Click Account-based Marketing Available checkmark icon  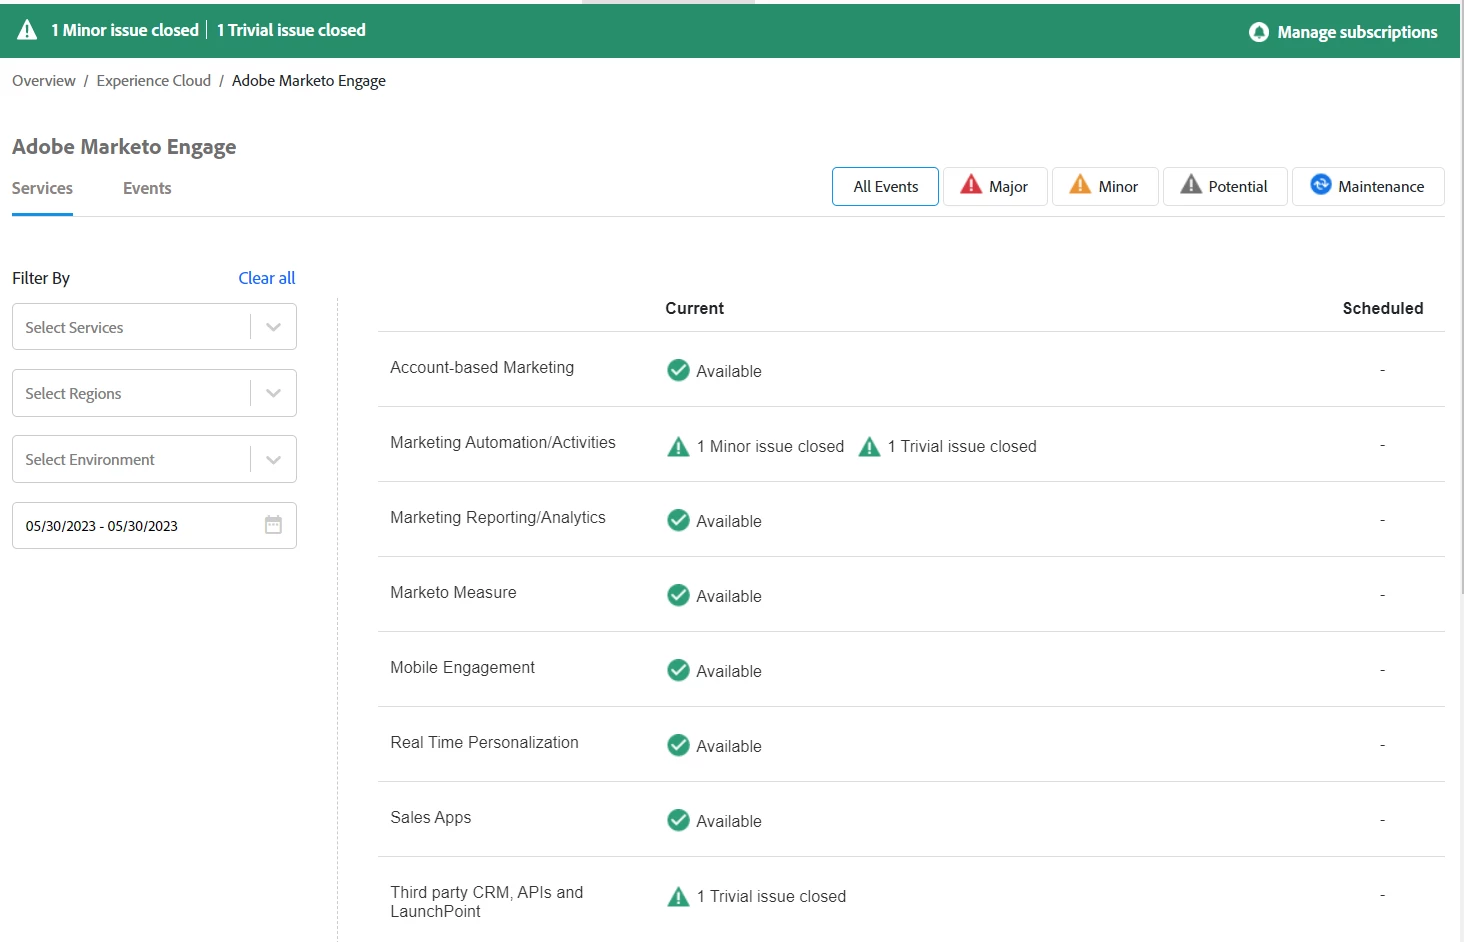click(678, 370)
